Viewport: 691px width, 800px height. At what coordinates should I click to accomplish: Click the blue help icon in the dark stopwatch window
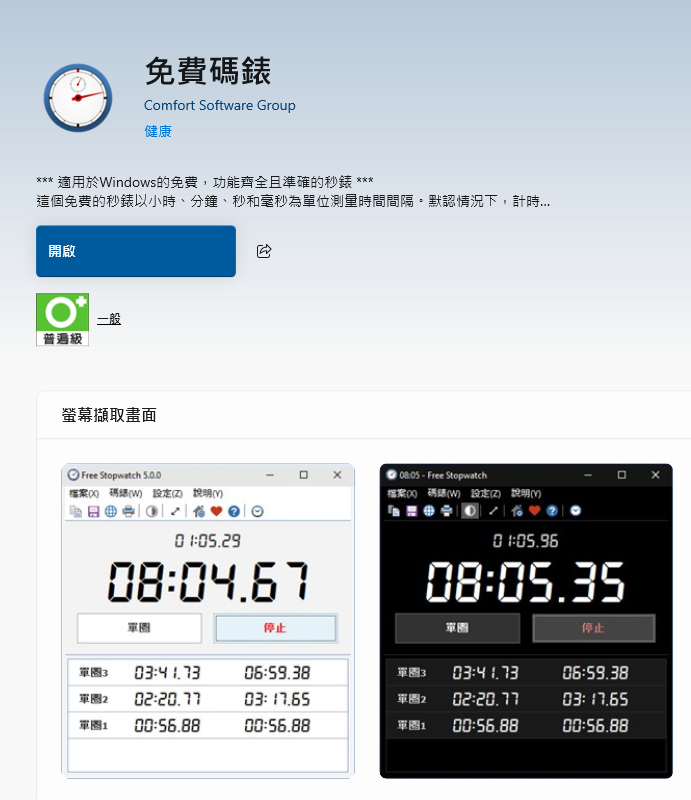click(x=552, y=511)
